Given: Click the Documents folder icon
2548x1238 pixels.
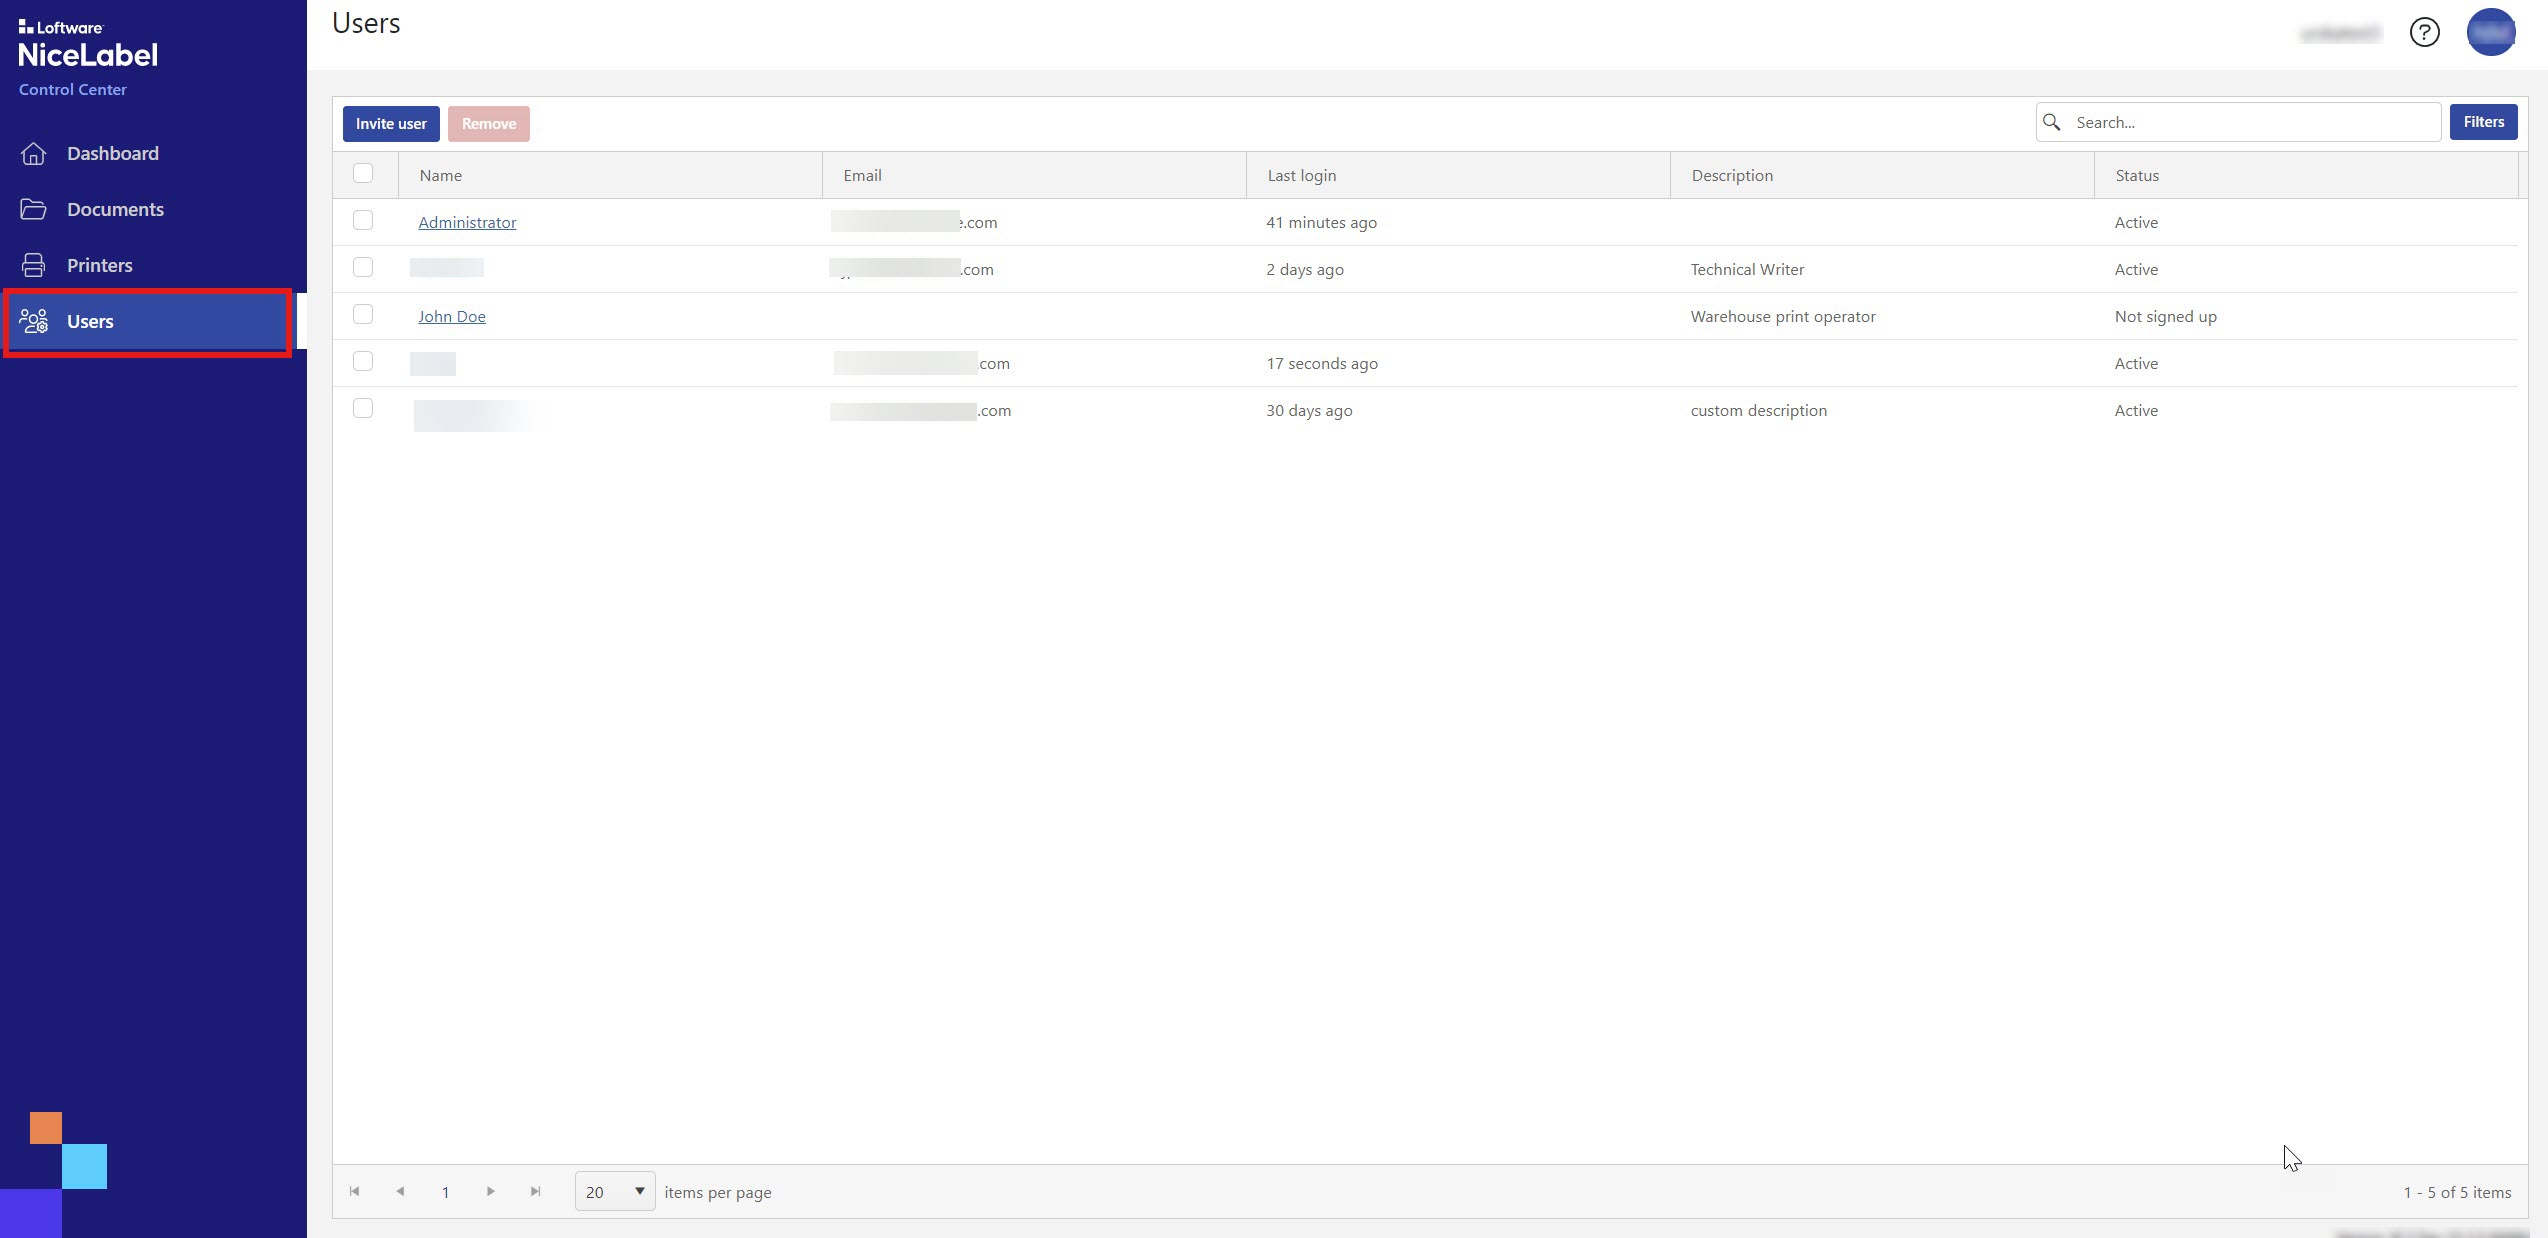Looking at the screenshot, I should [x=33, y=209].
